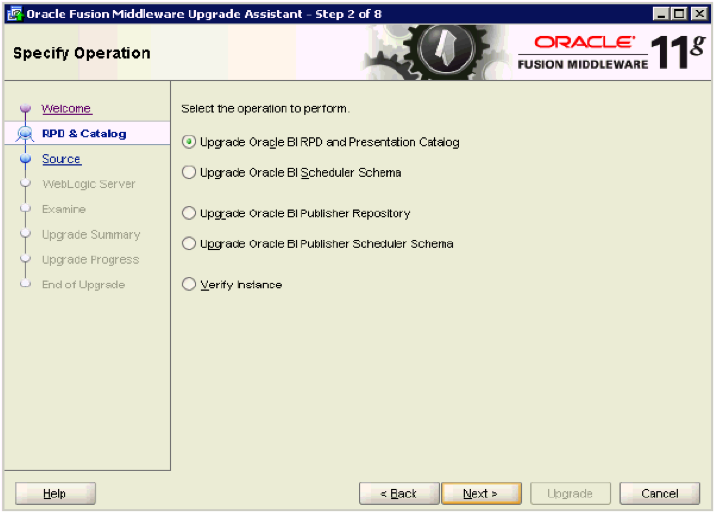Screen dimensions: 714x513
Task: Open the Help button
Action: (55, 493)
